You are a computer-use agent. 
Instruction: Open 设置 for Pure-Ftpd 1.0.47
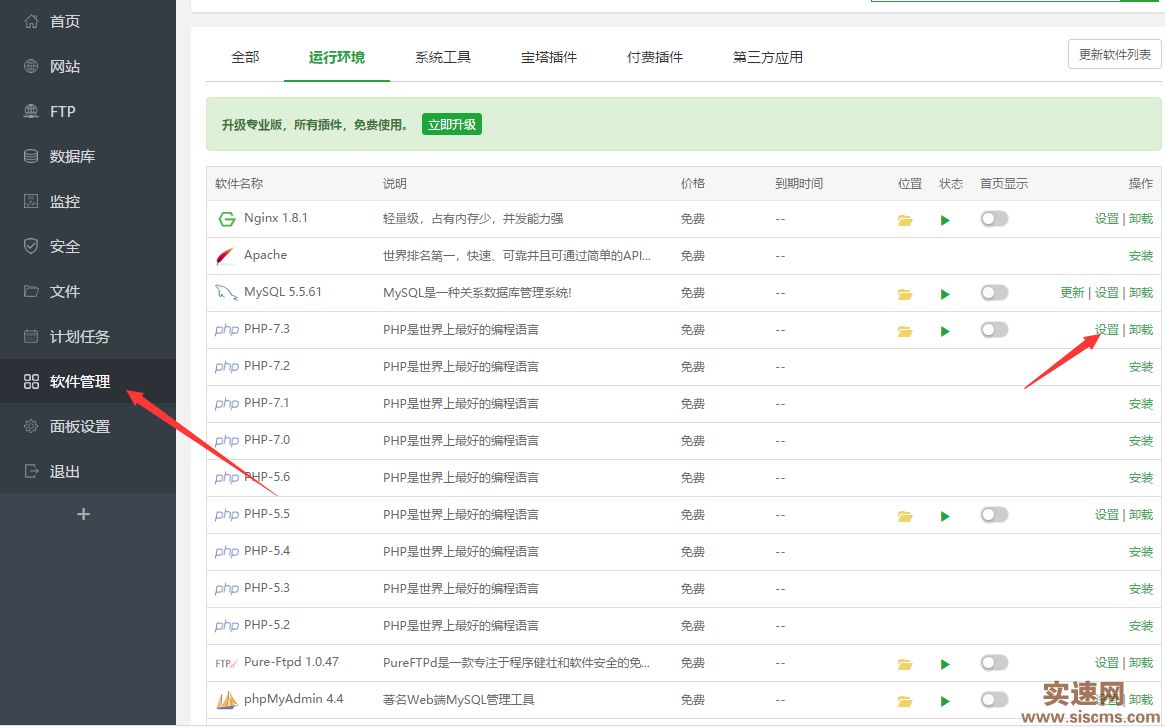pos(1106,662)
